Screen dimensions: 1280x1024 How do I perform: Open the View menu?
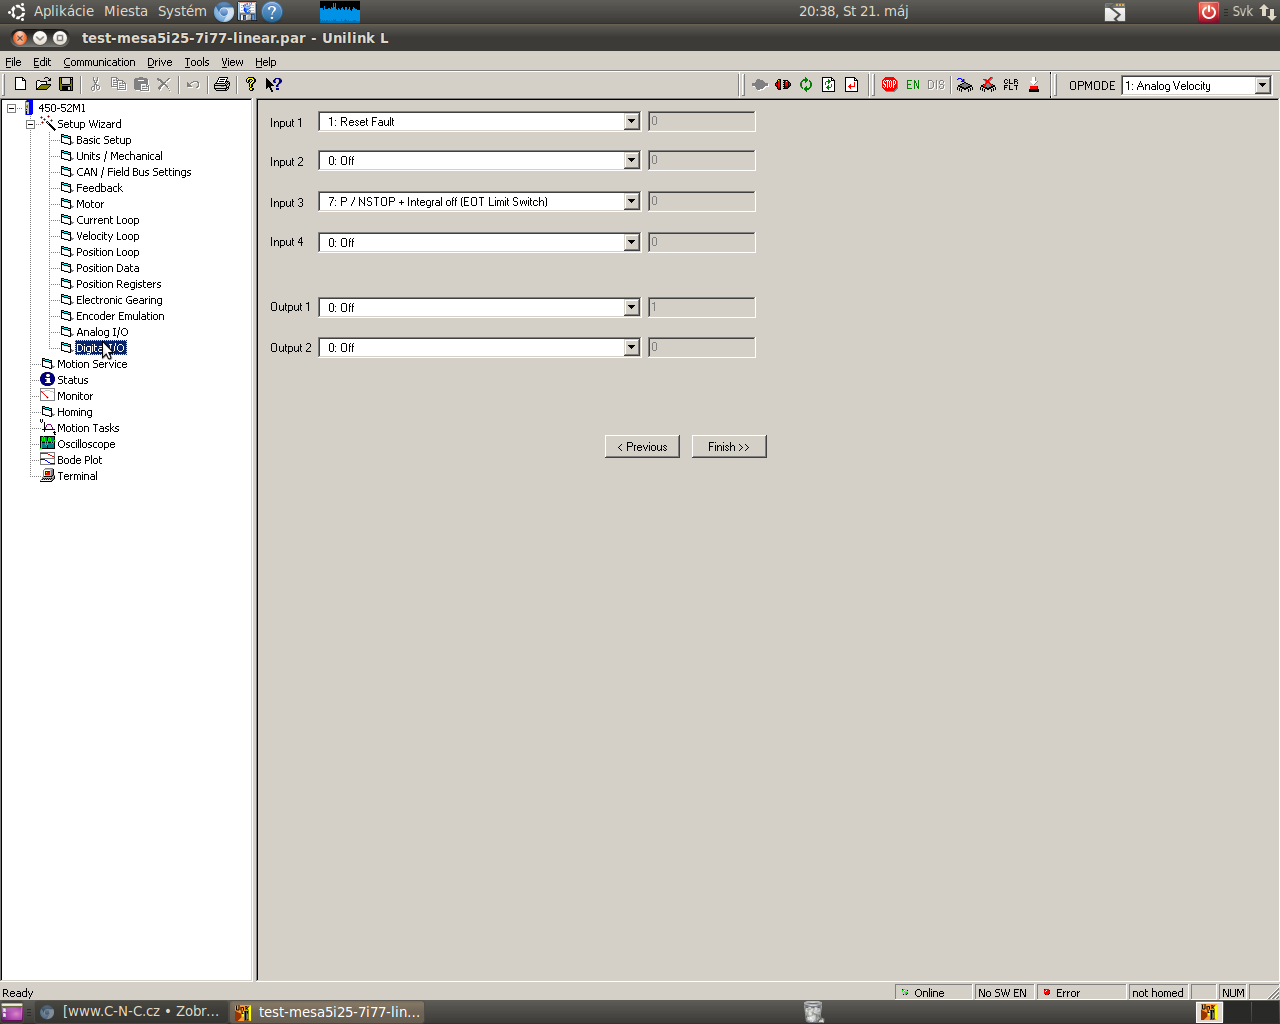pos(232,62)
